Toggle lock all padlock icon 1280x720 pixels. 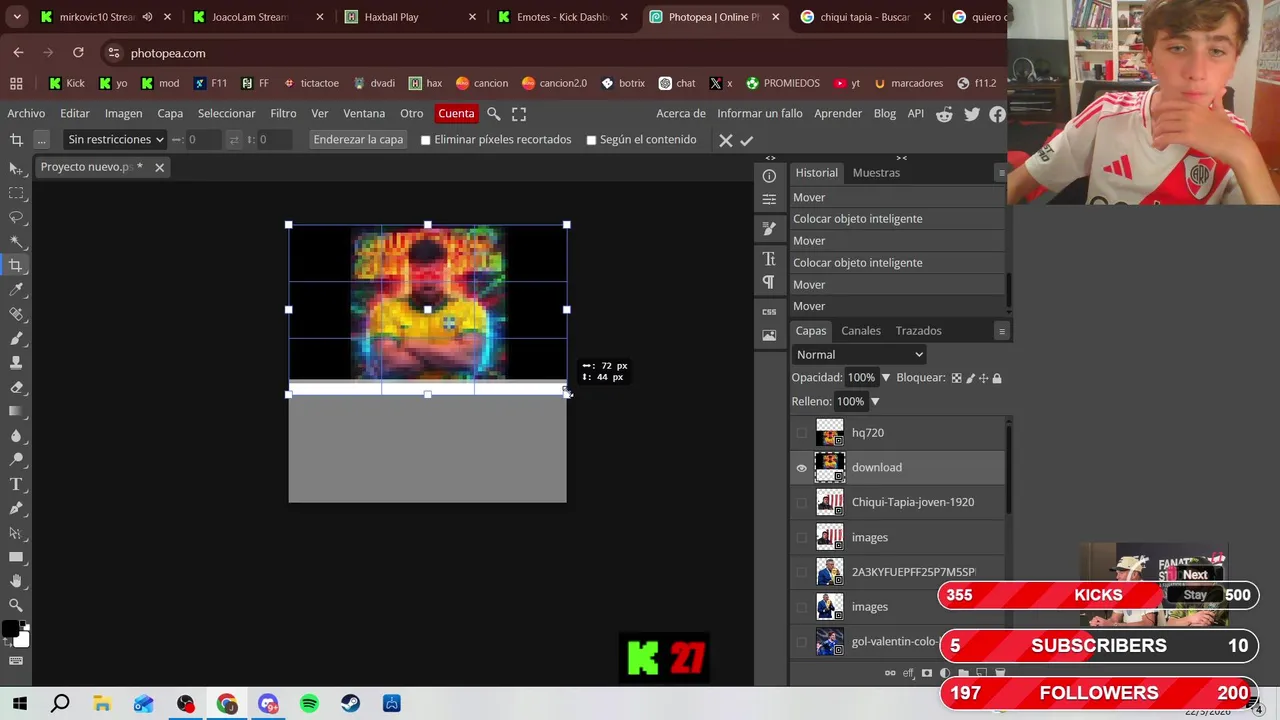[x=997, y=378]
